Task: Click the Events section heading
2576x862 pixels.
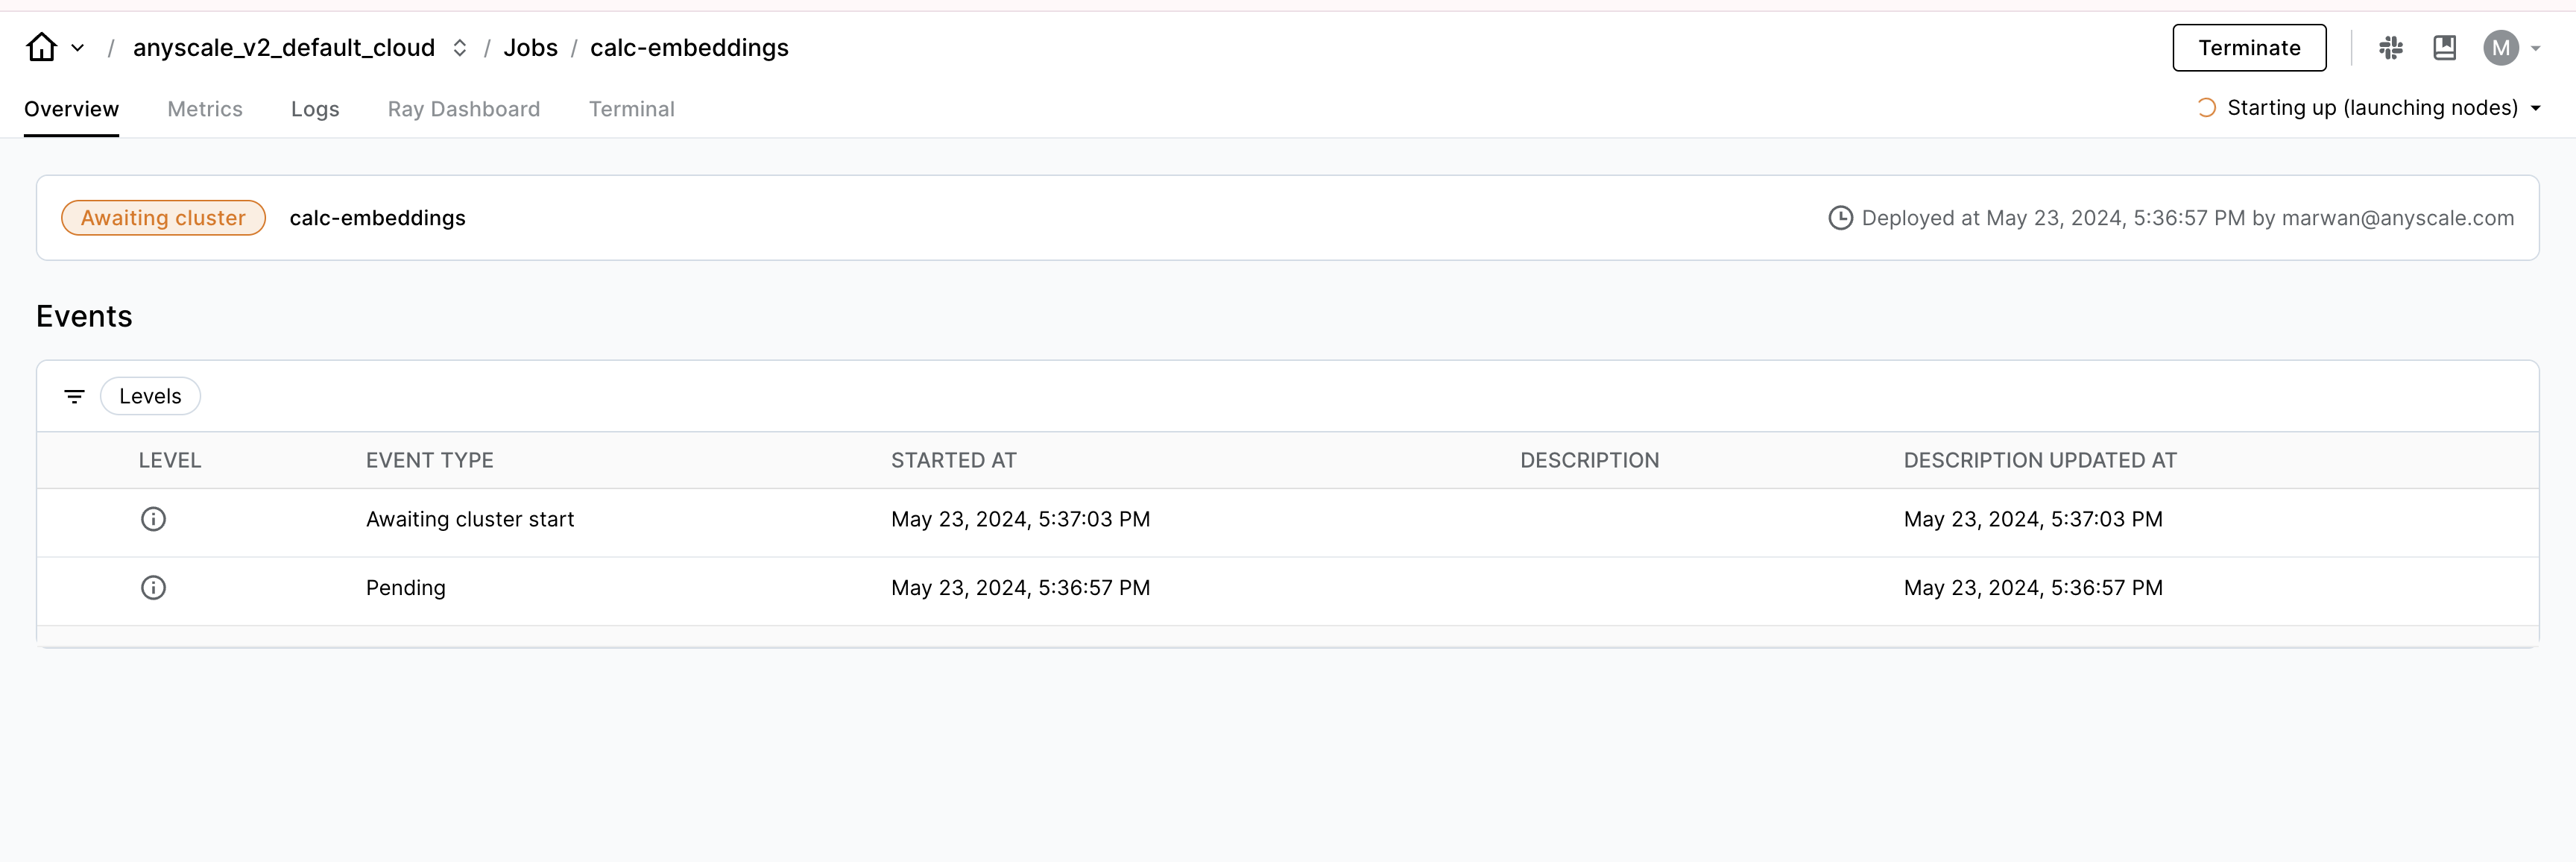Action: [x=84, y=317]
